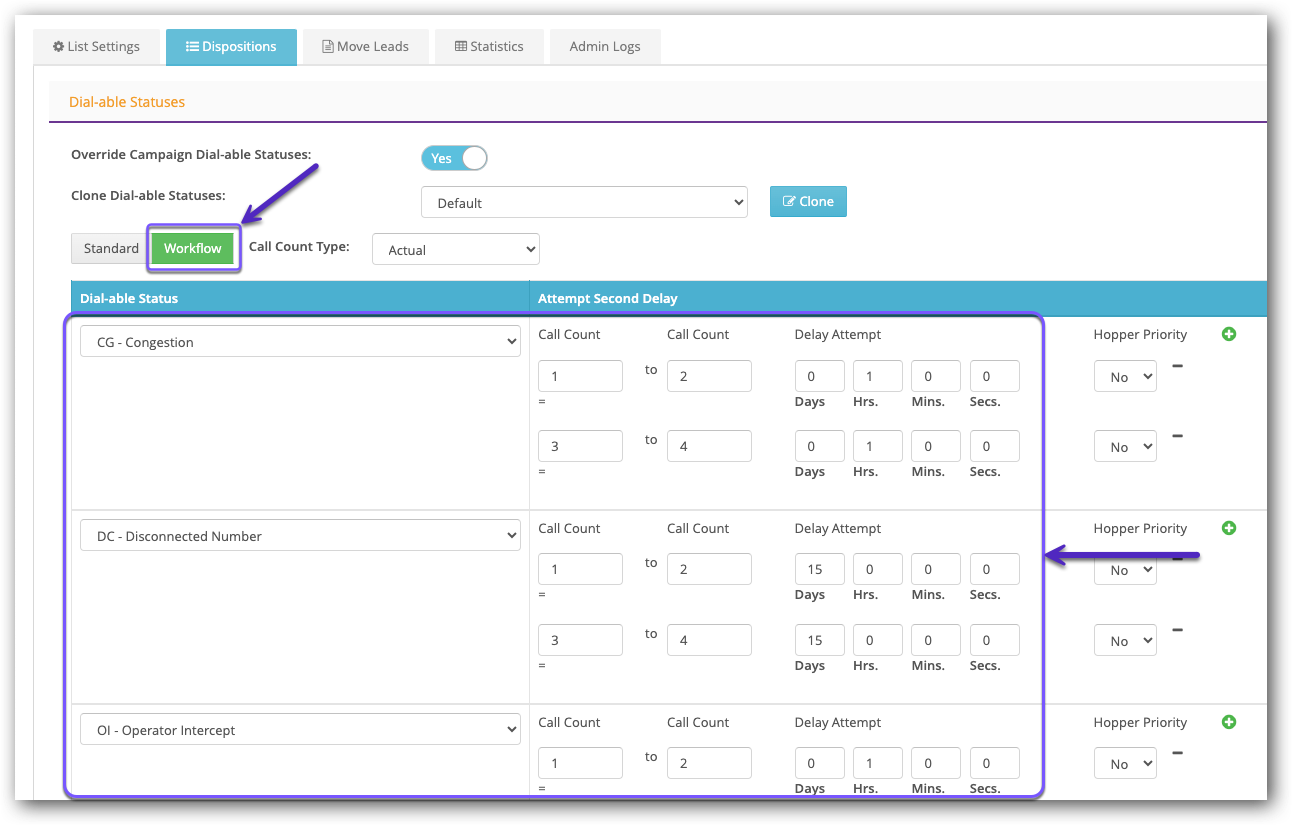Click the minus icon for OI - Operator Intercept row
Screen dimensions: 1292x825
(x=1178, y=753)
